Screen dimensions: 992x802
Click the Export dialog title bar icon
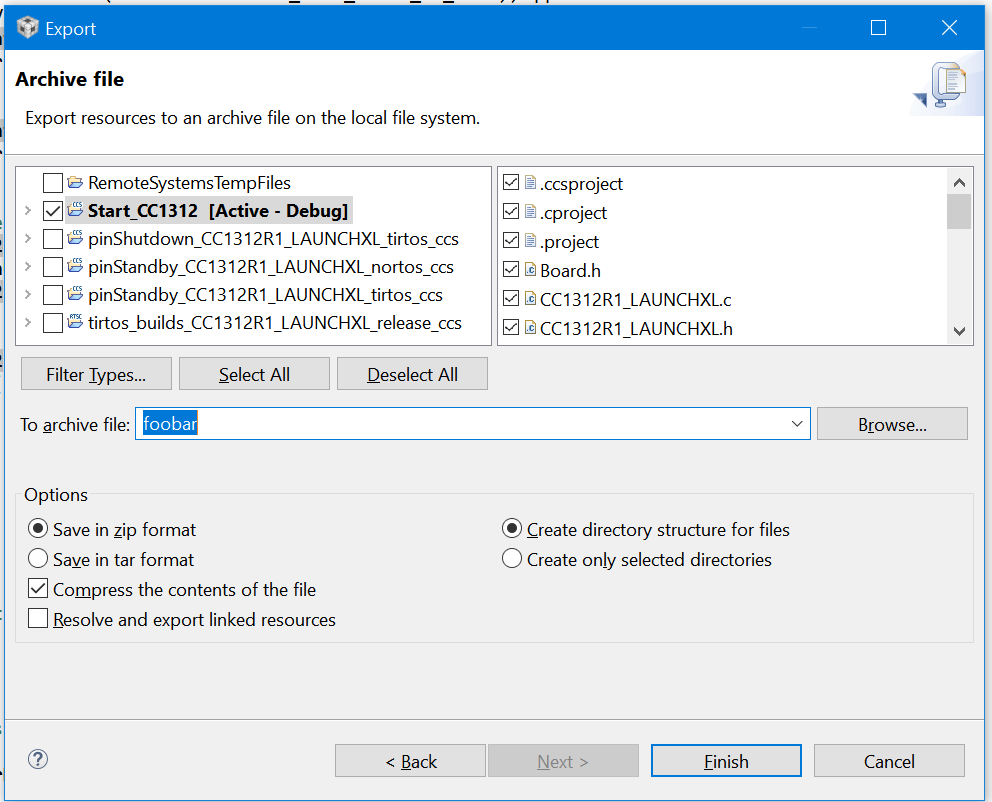pyautogui.click(x=27, y=28)
